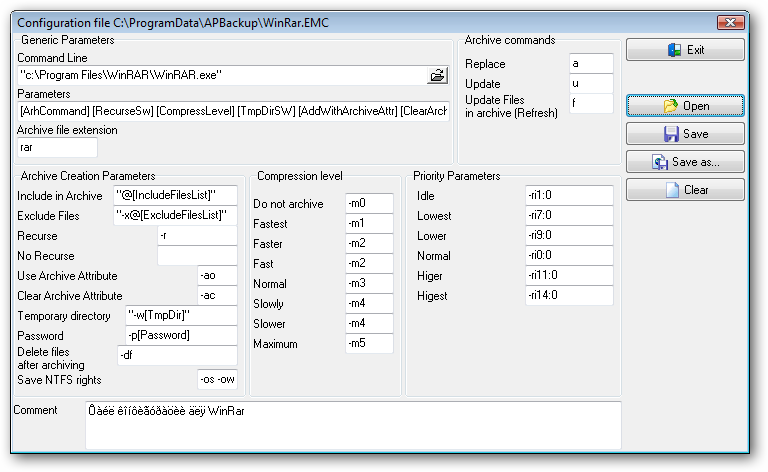This screenshot has height=472, width=768.
Task: Edit the Archive file extension field
Action: pos(57,147)
